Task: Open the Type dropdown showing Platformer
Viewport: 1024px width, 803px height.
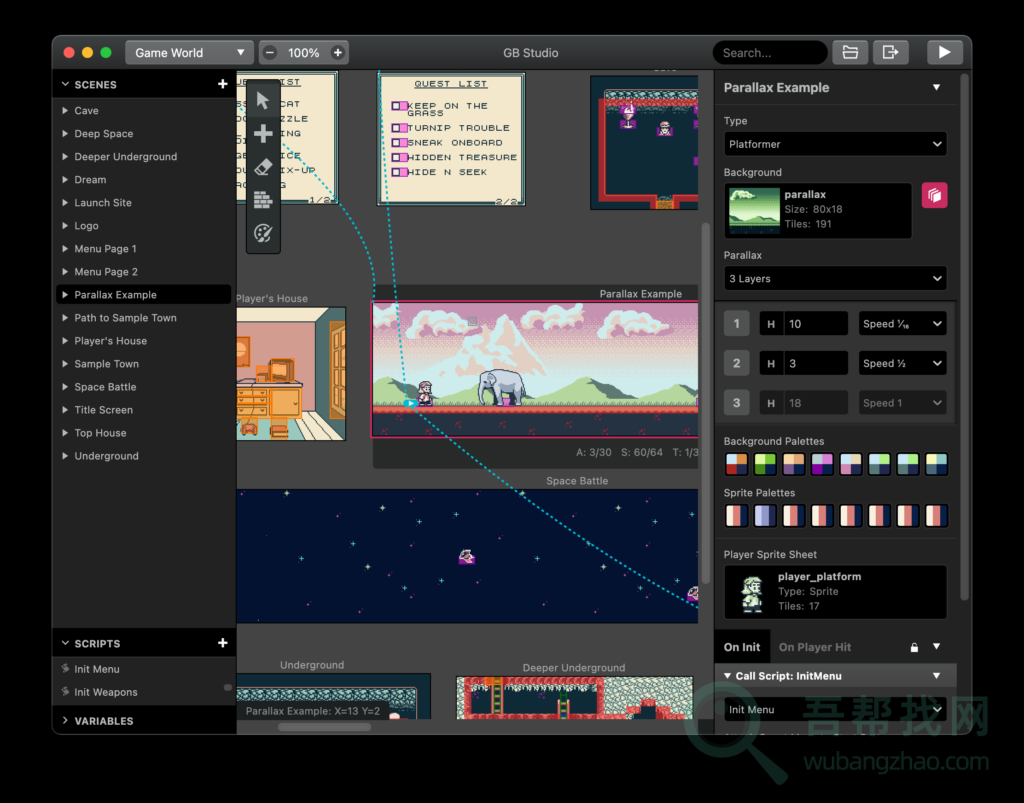Action: 835,144
